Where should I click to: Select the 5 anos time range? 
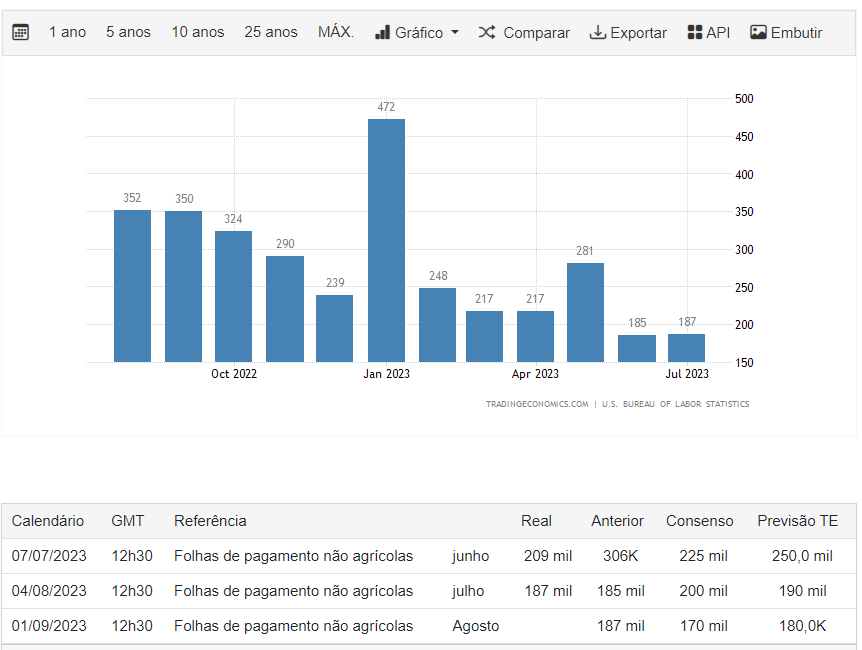(128, 33)
